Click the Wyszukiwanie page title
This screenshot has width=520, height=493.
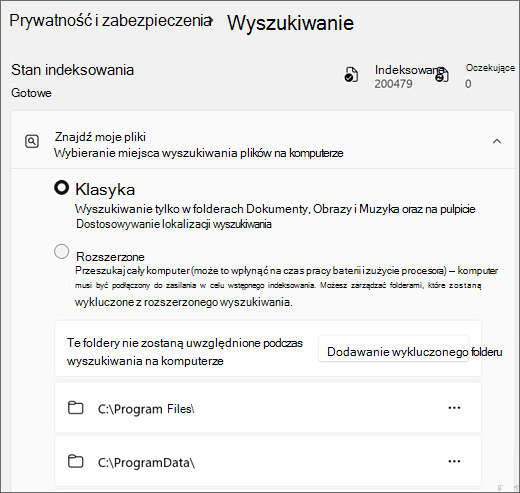(x=290, y=23)
